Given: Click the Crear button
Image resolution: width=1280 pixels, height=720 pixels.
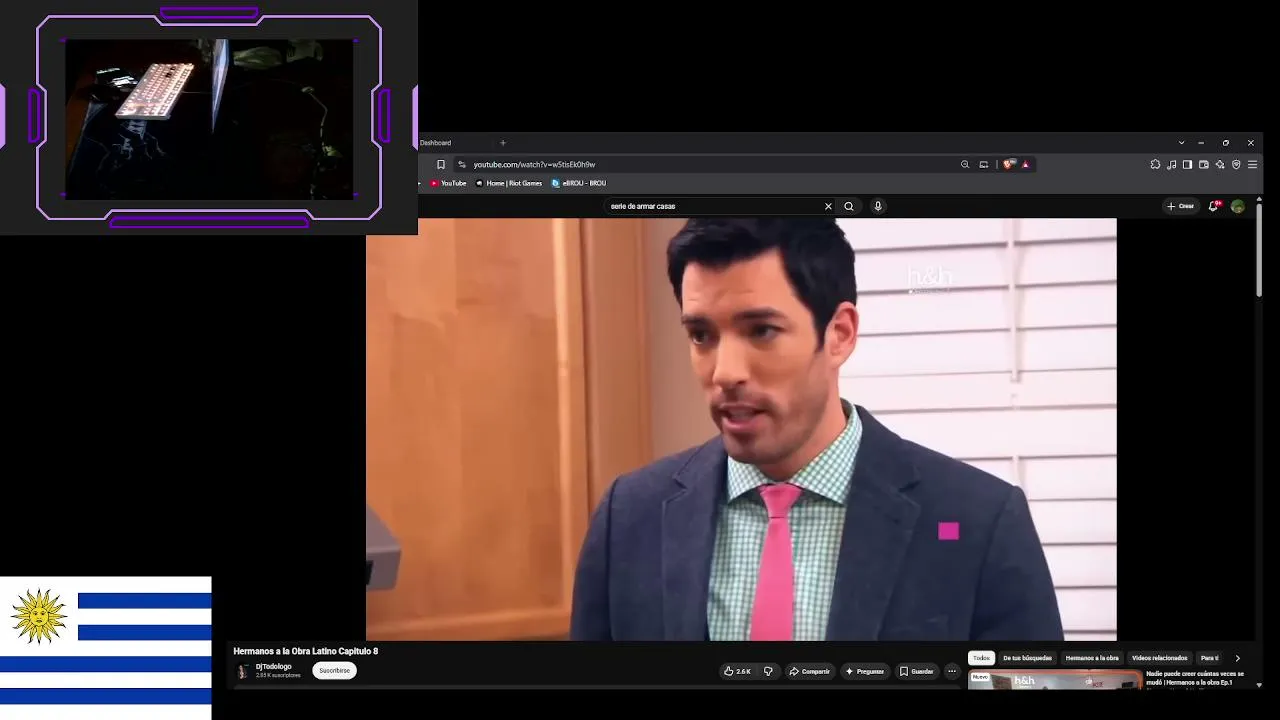Looking at the screenshot, I should point(1181,206).
